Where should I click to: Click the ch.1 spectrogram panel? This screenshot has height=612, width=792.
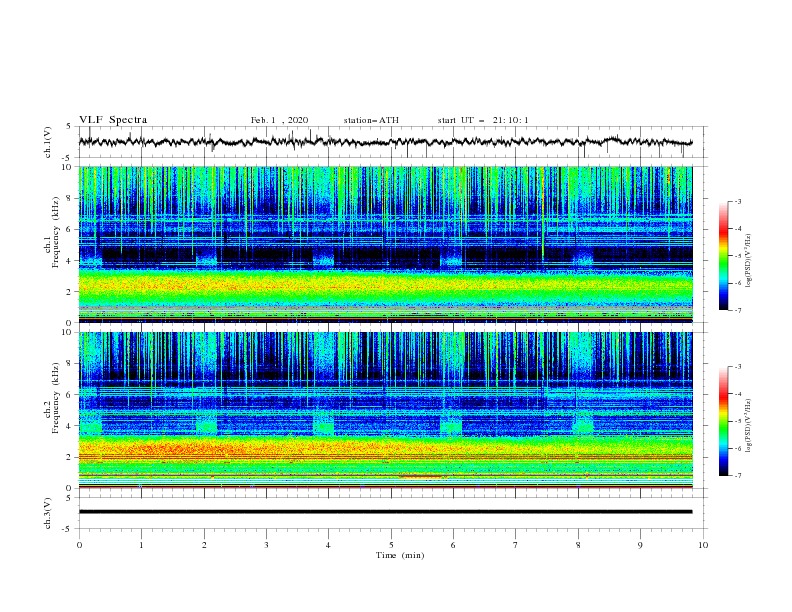385,244
